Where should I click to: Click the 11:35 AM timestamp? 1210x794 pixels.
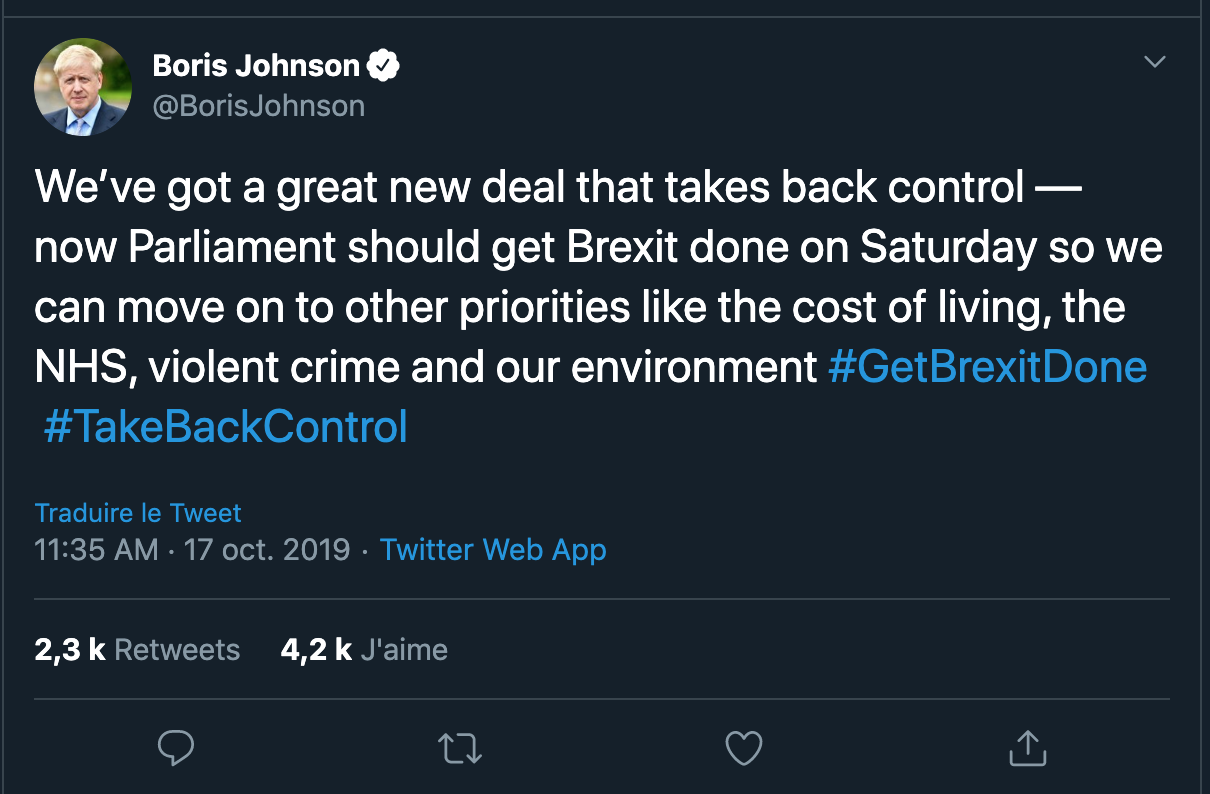96,549
